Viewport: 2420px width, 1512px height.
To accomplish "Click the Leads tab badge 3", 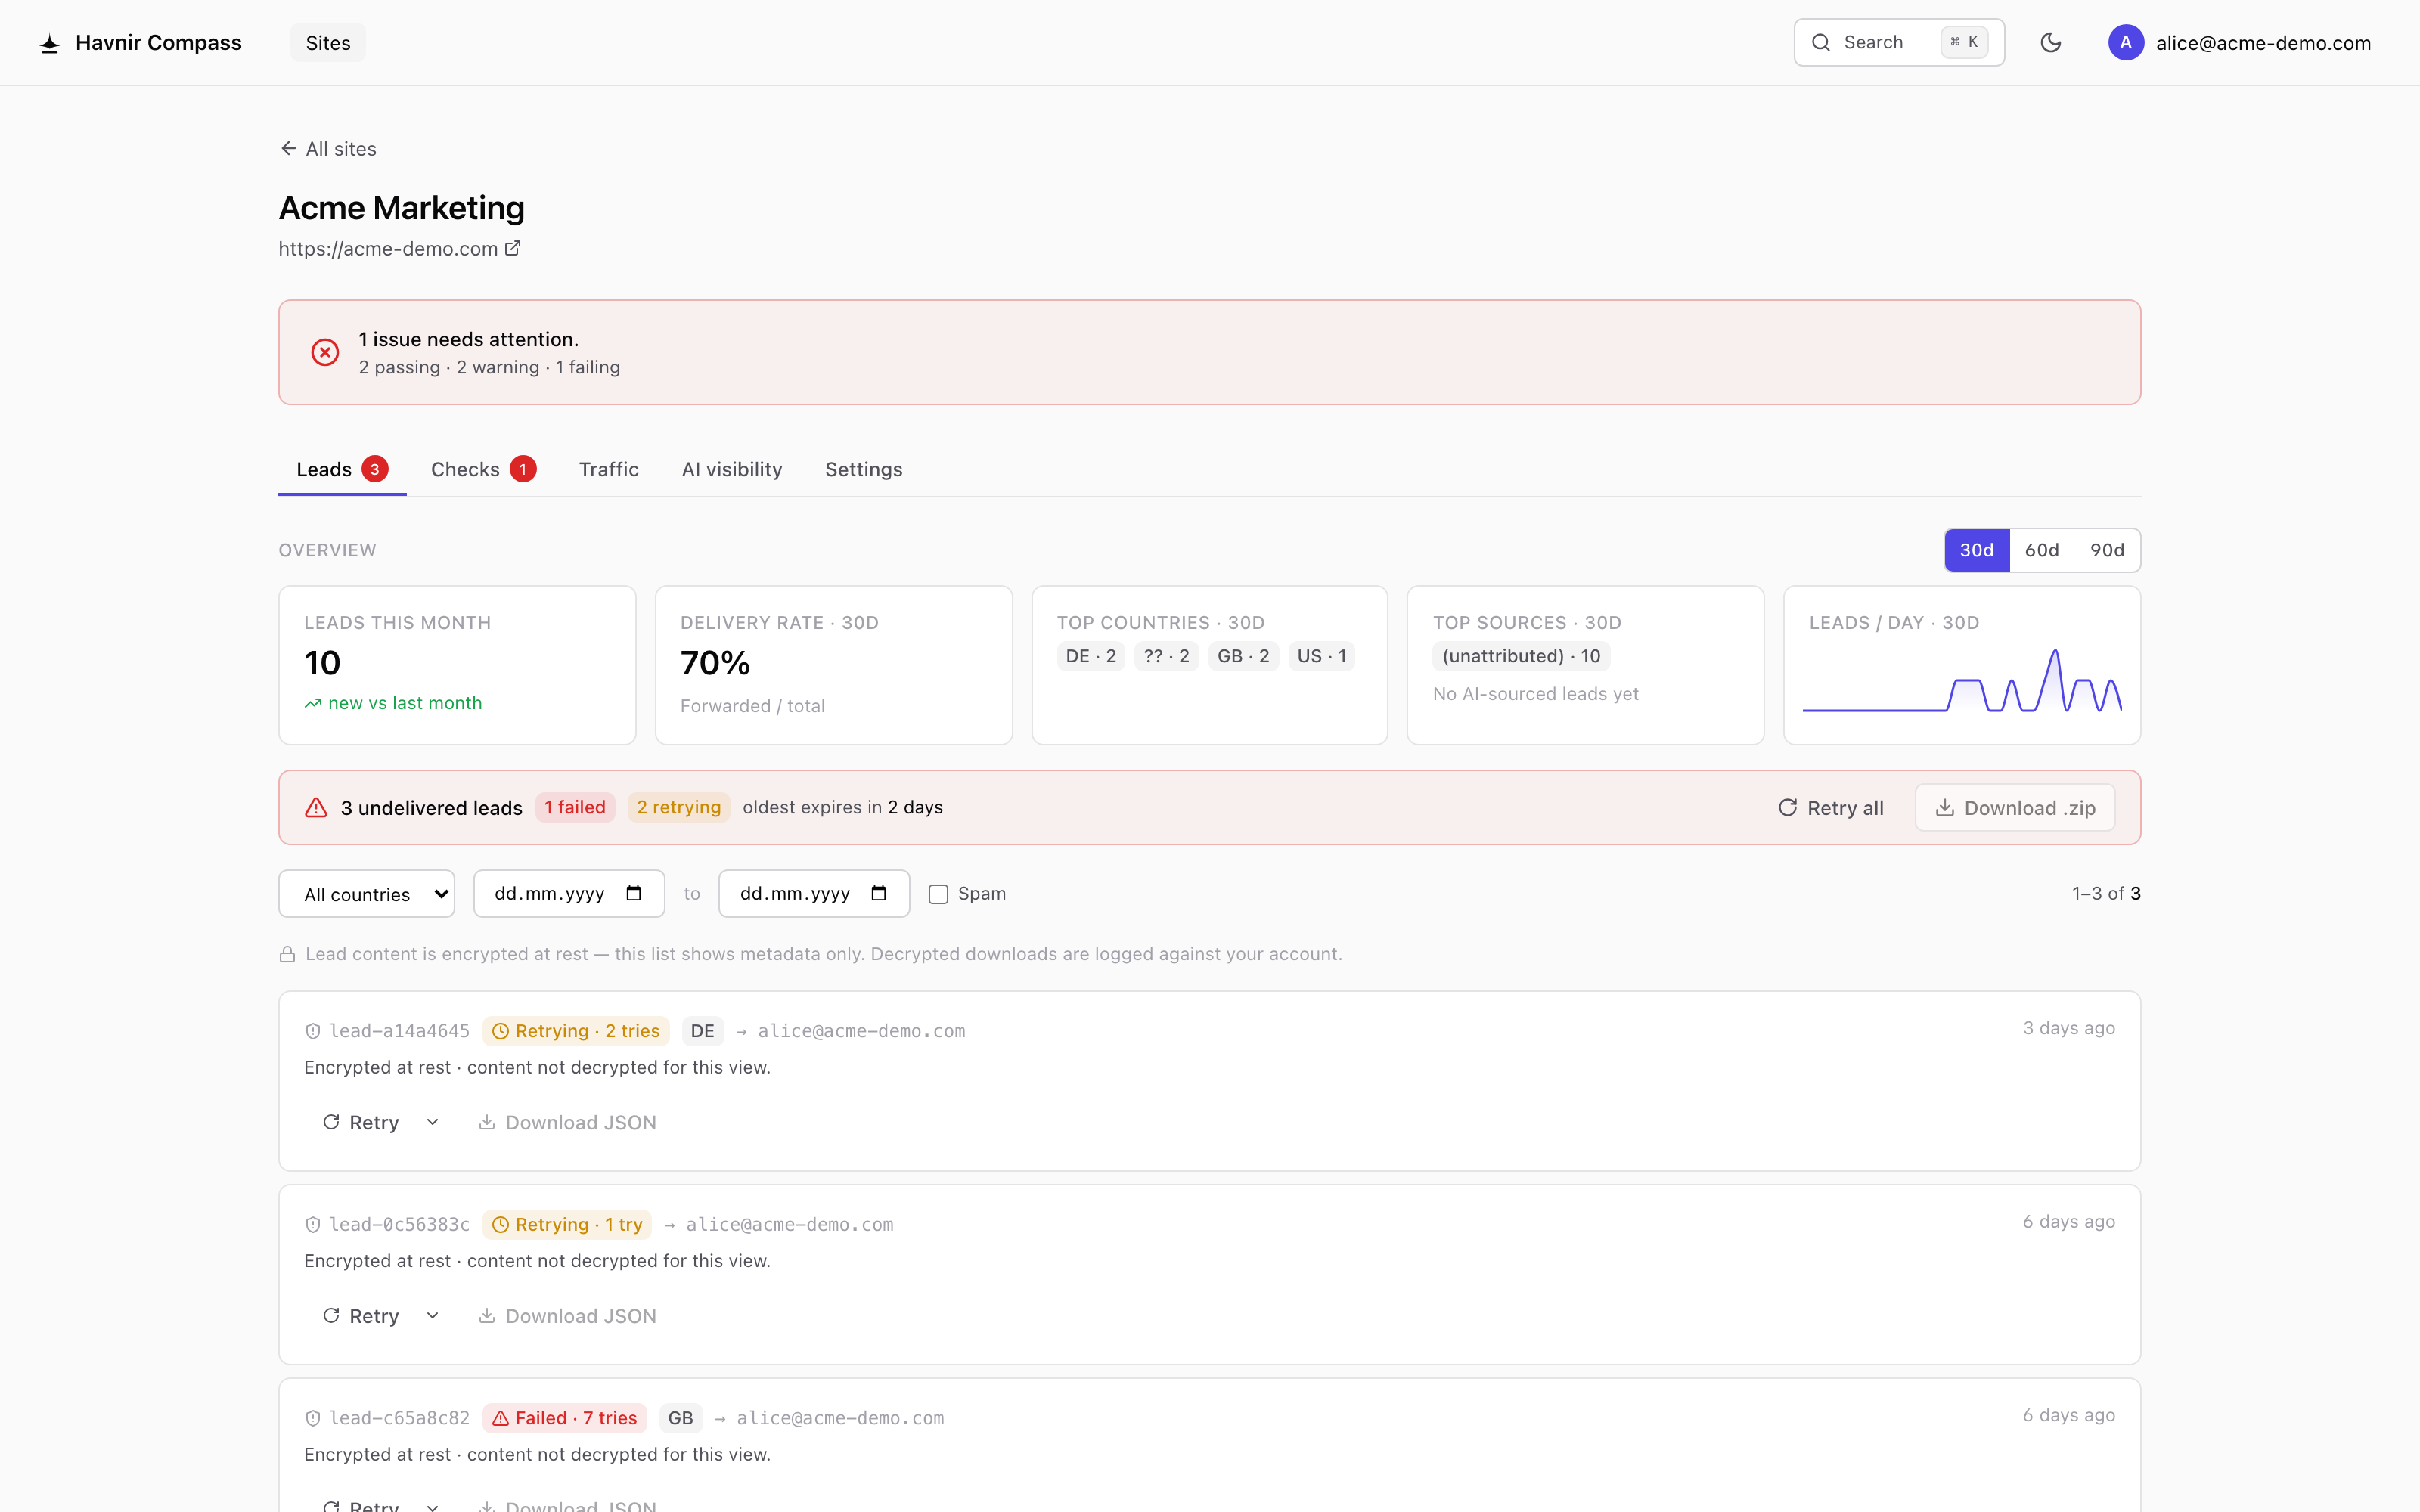I will tap(375, 469).
